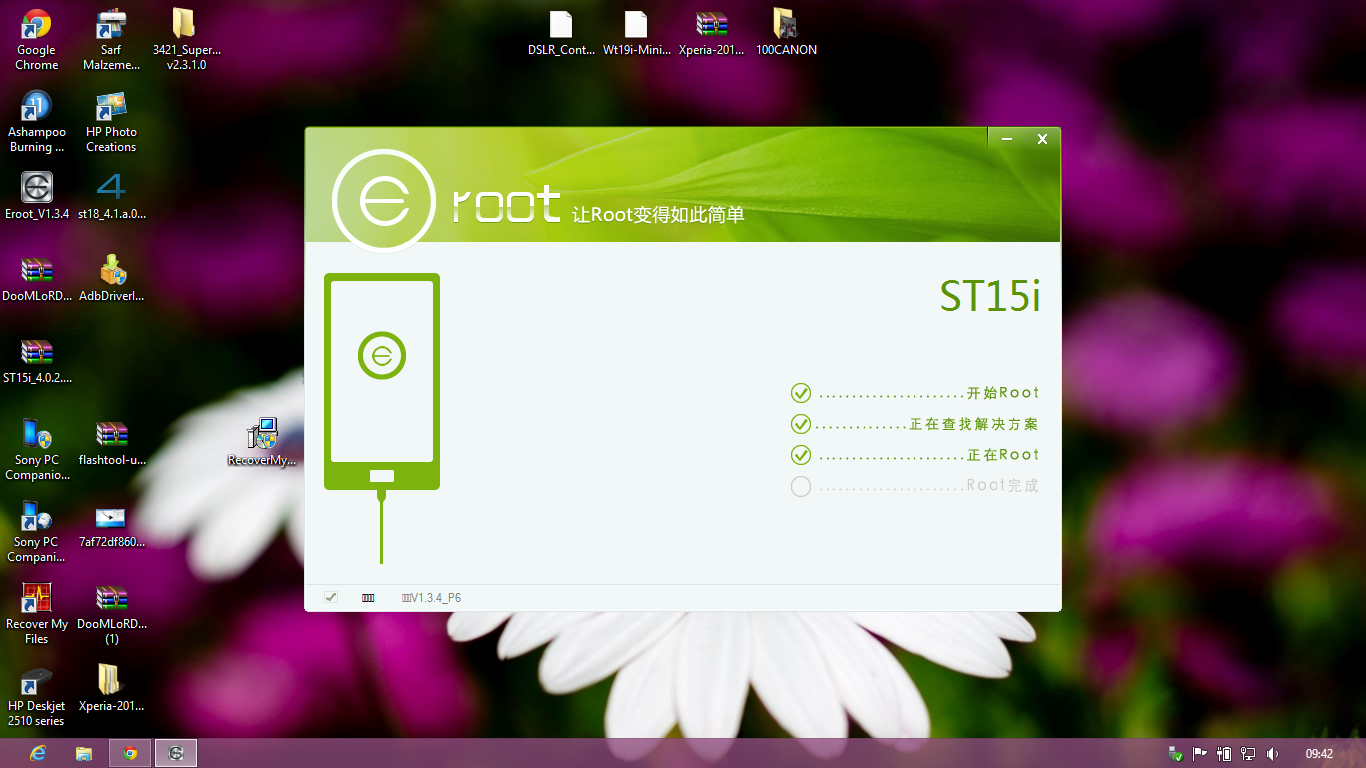Open the DSLR_Cont file on desktop
The height and width of the screenshot is (768, 1366).
click(x=561, y=33)
